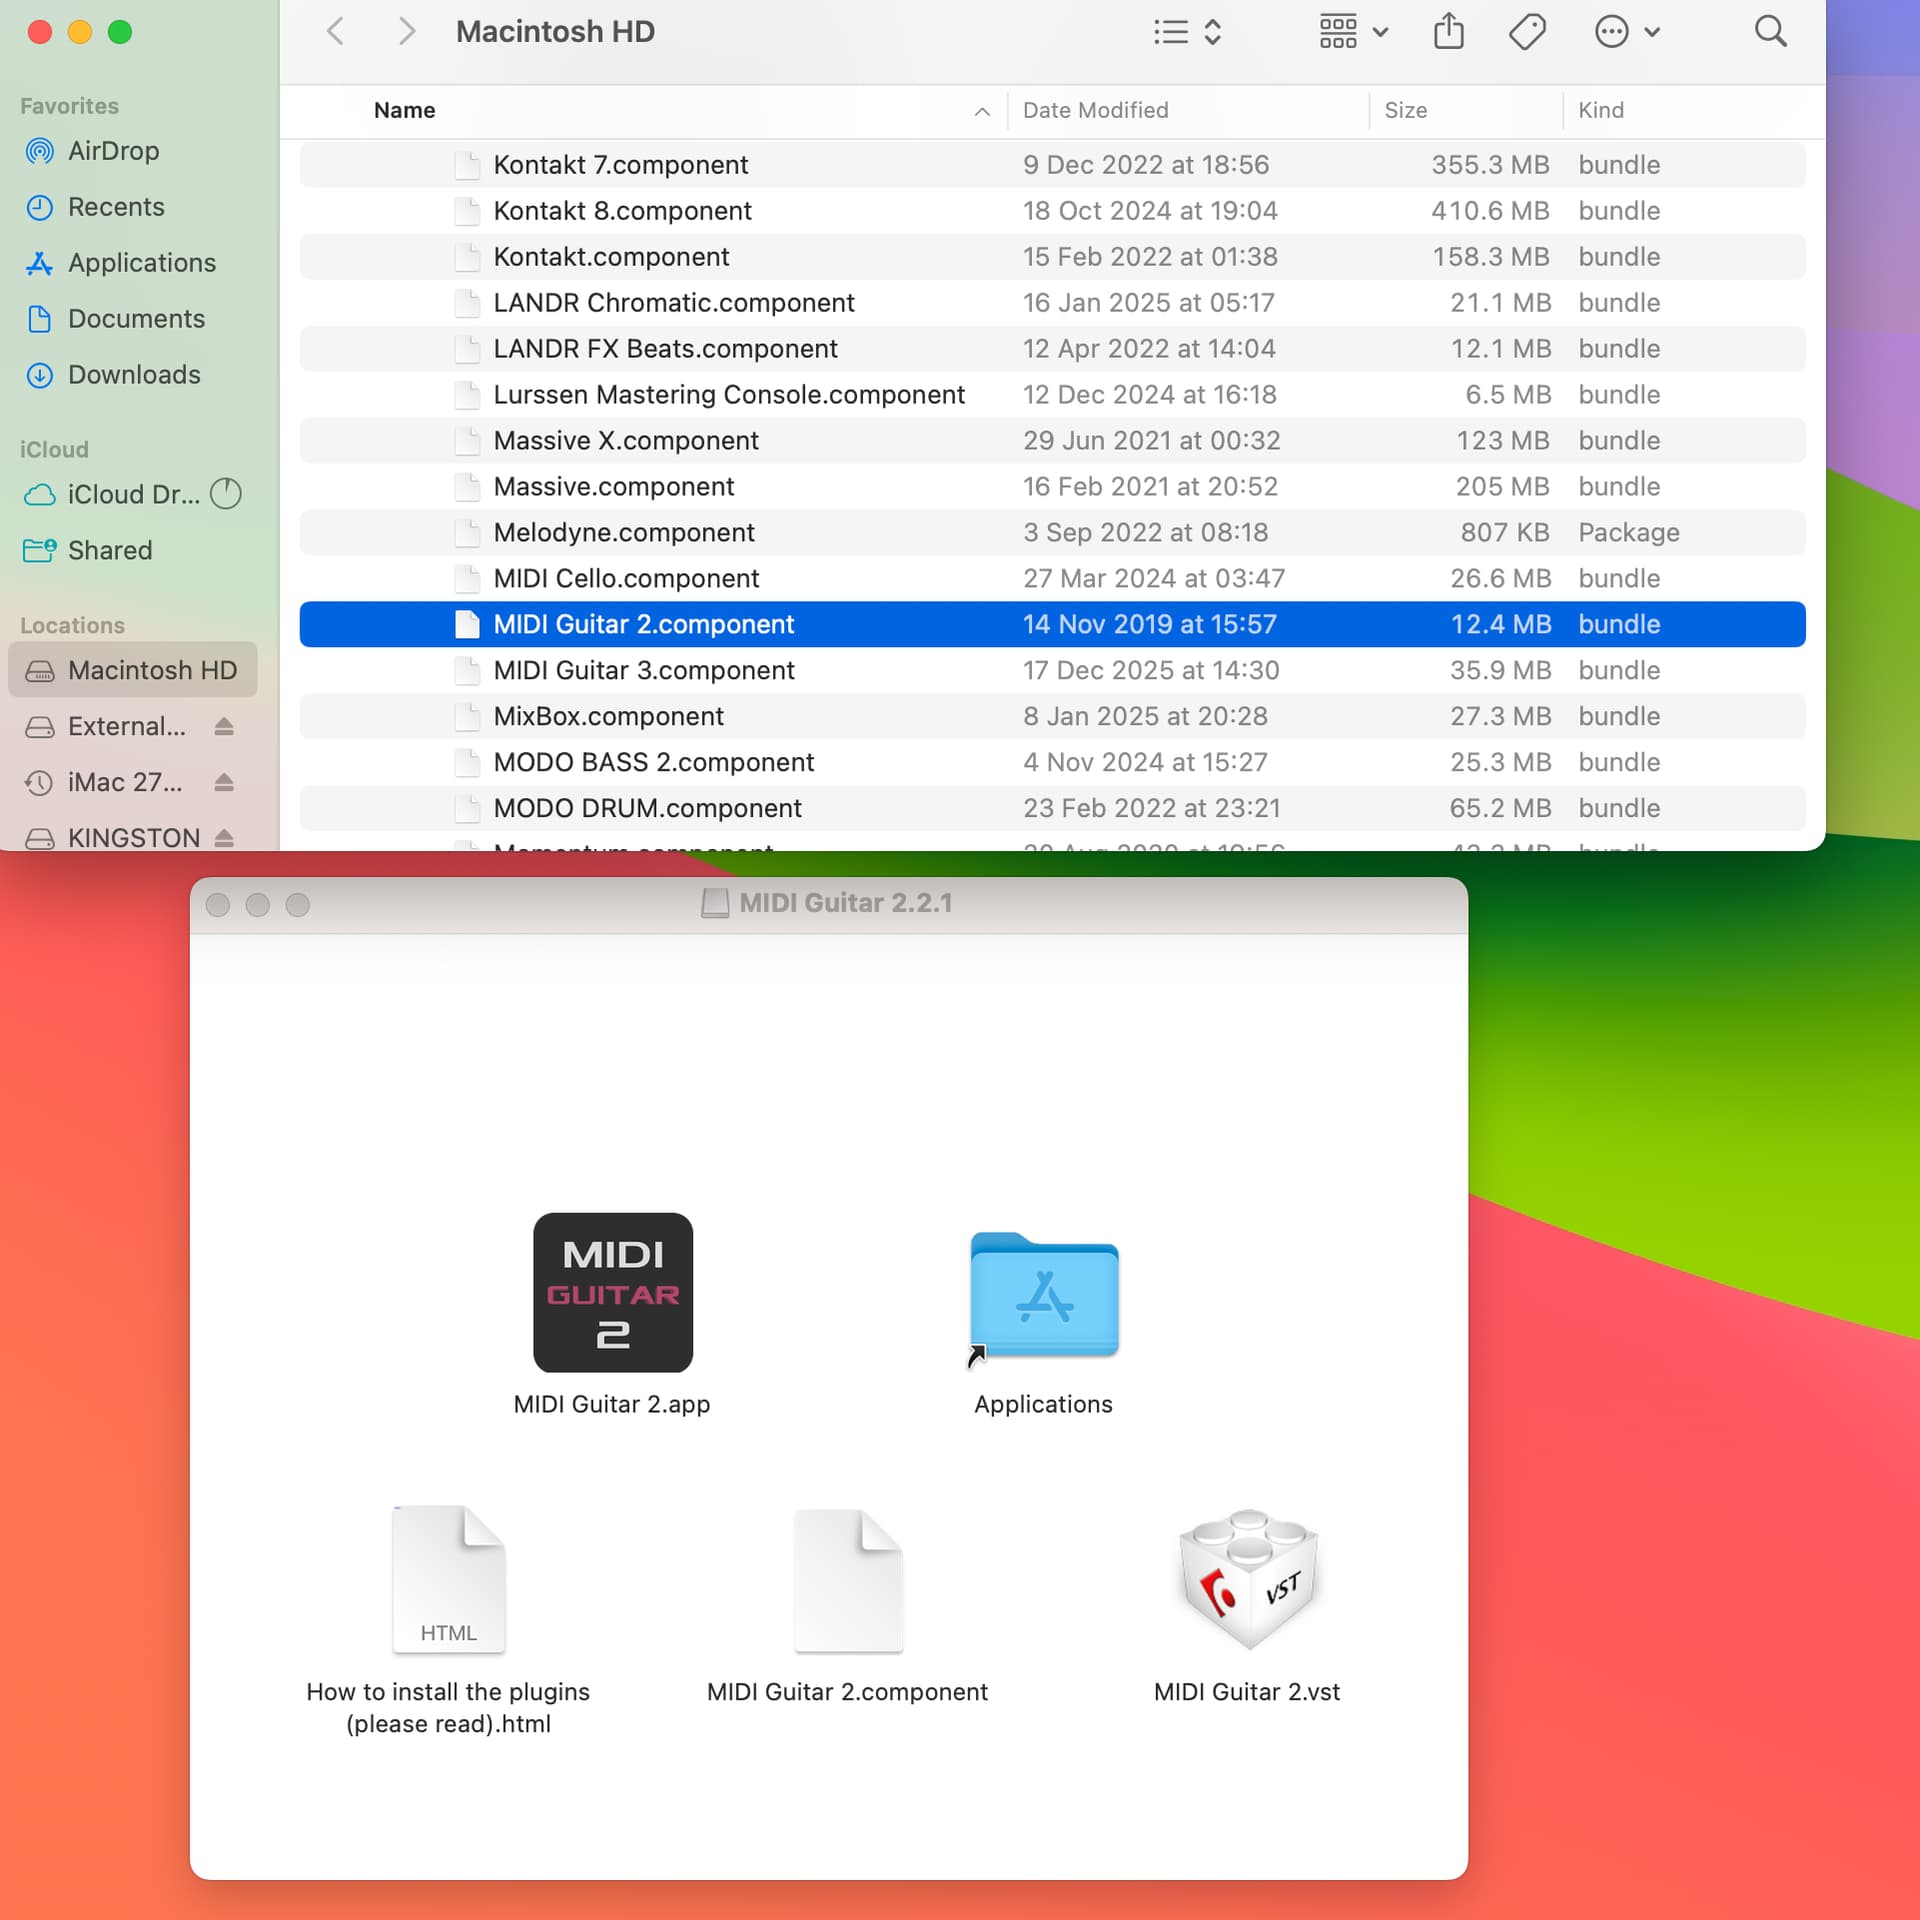Click the Finder back navigation arrow
1920x1920 pixels.
[336, 32]
